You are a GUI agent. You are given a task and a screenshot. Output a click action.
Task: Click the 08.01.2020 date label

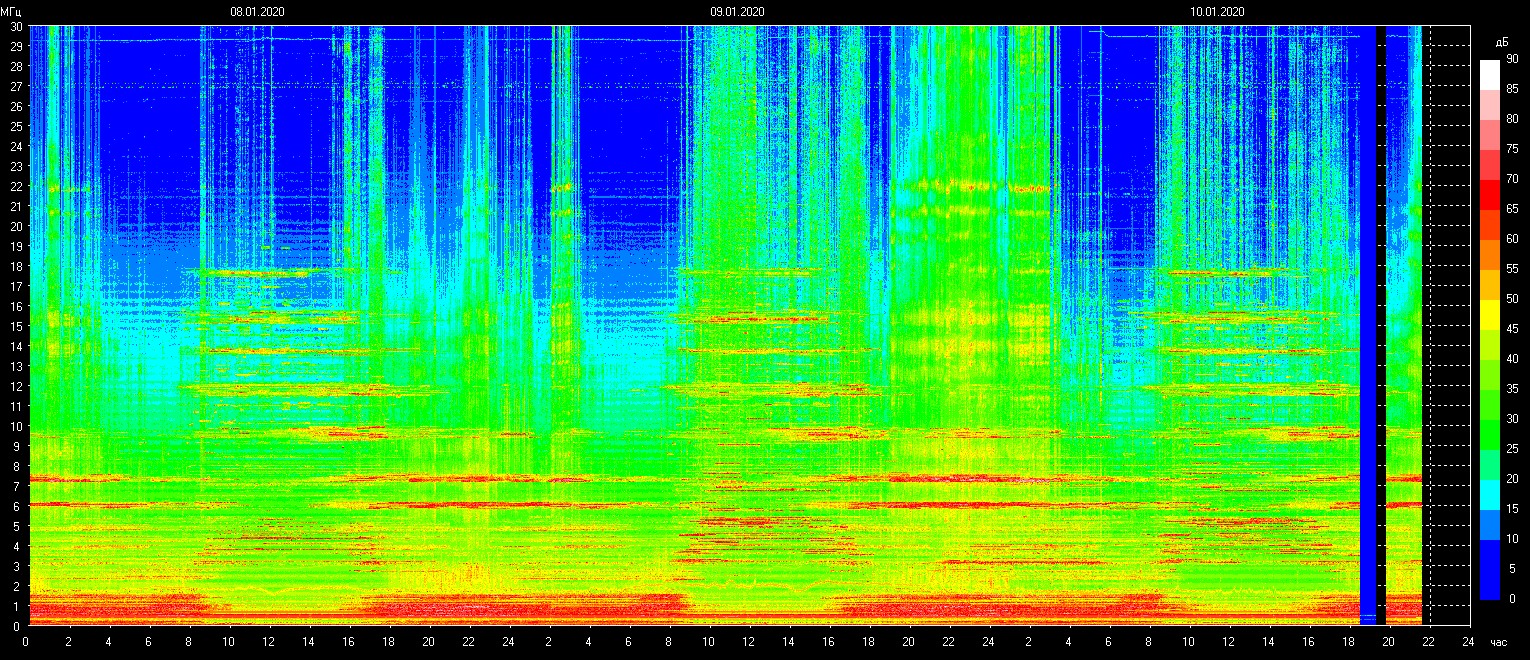(257, 12)
